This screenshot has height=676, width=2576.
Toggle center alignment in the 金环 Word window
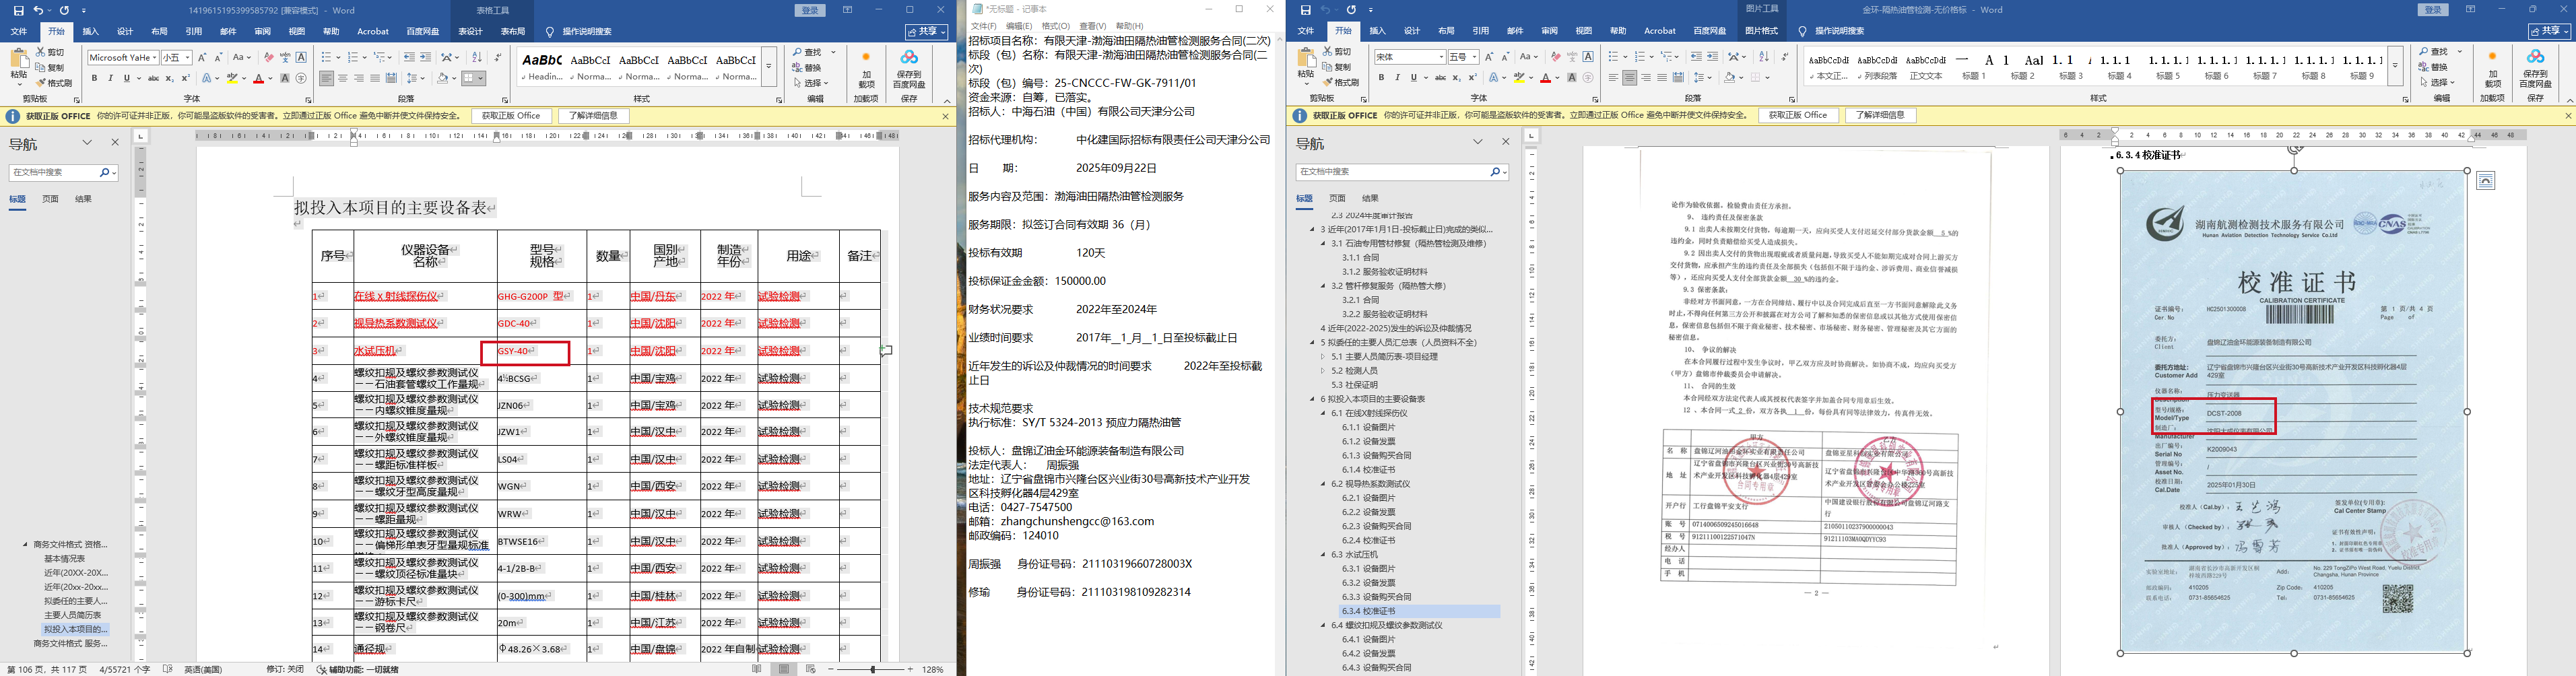pos(1629,77)
